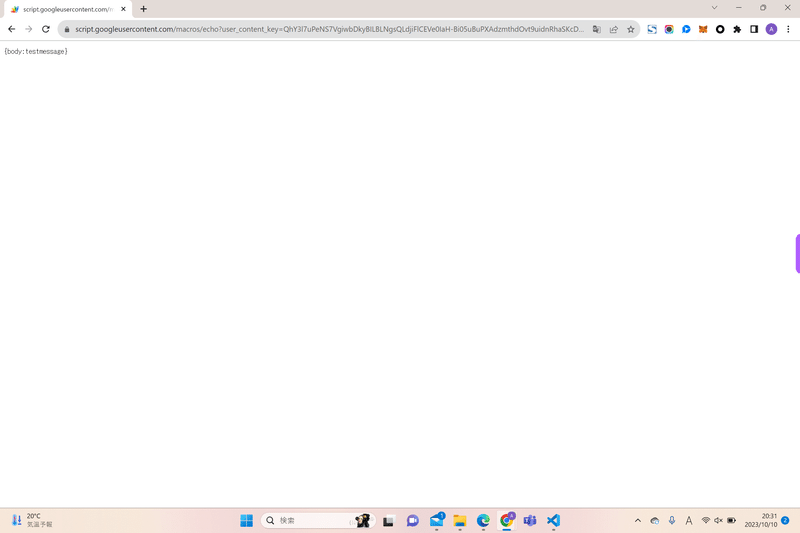Open the purple side handle on right edge
The height and width of the screenshot is (533, 800).
pos(797,253)
